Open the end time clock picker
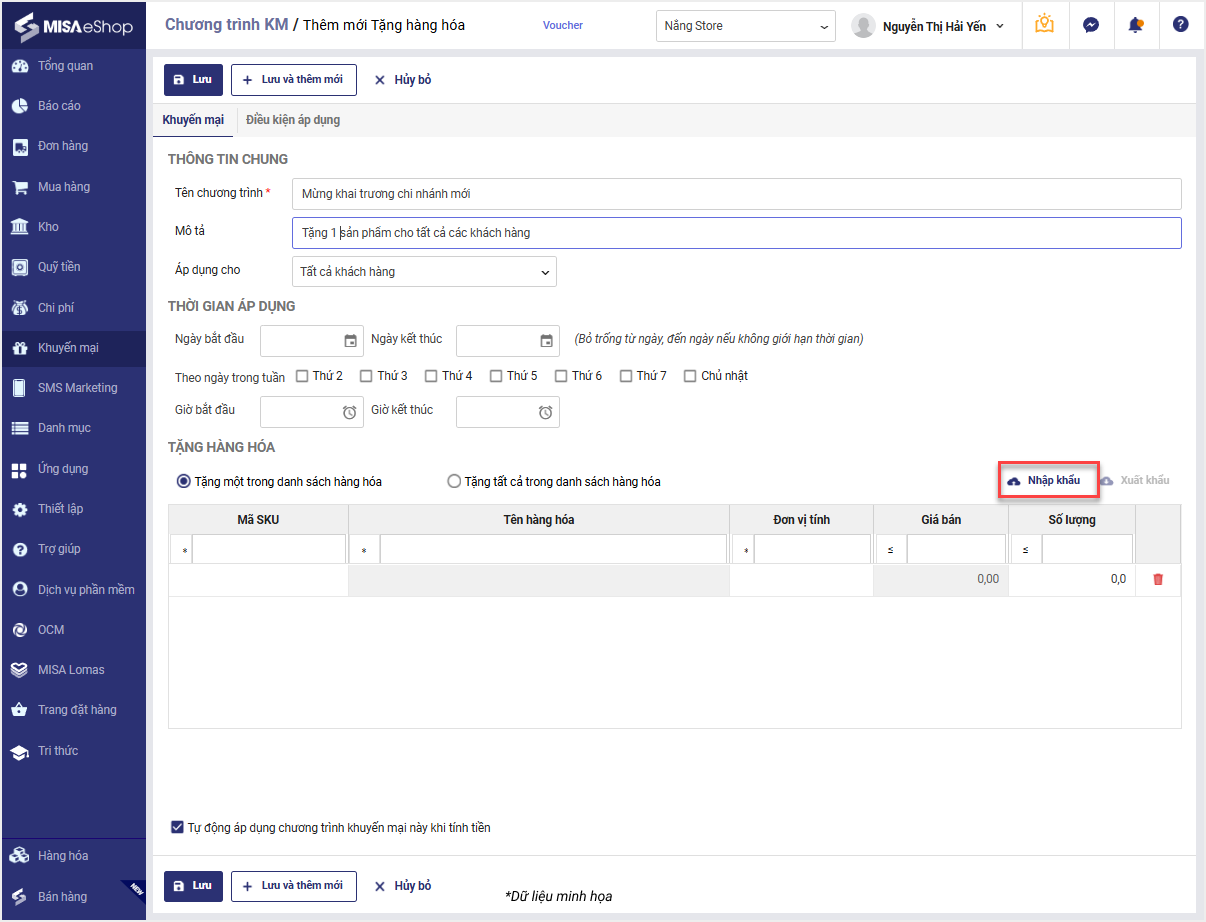The height and width of the screenshot is (922, 1206). click(x=545, y=412)
